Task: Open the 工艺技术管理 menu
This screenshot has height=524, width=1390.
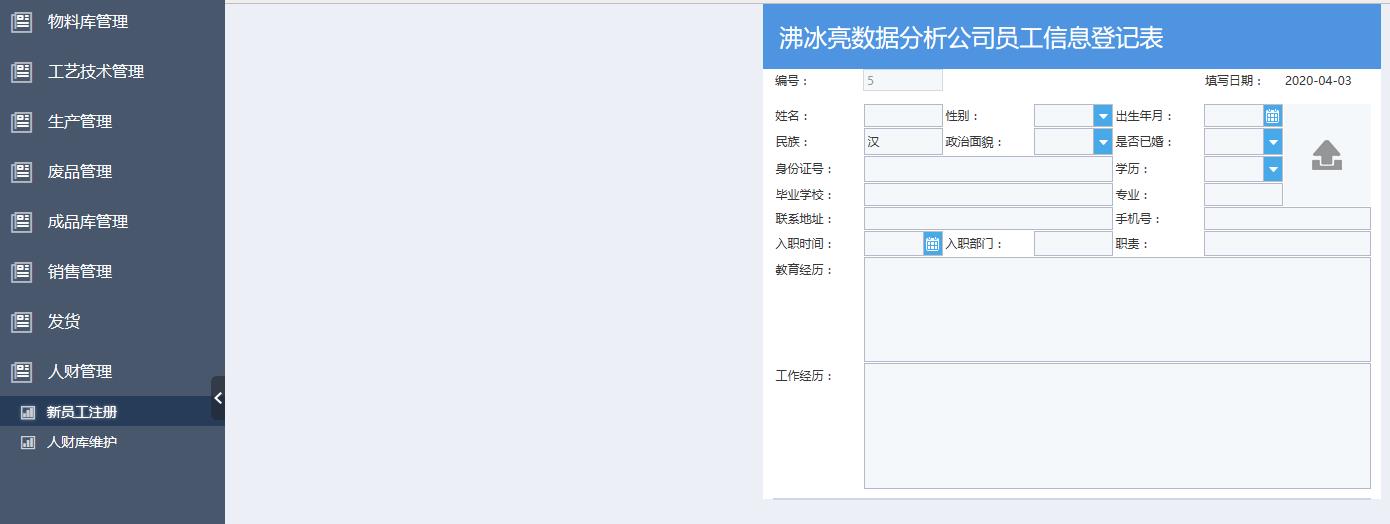Action: pyautogui.click(x=112, y=72)
